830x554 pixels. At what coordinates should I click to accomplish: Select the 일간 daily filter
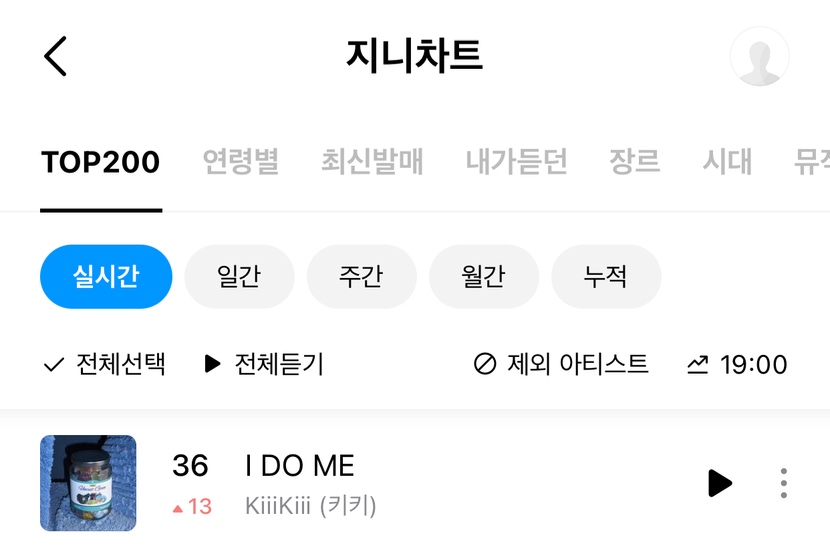tap(239, 277)
